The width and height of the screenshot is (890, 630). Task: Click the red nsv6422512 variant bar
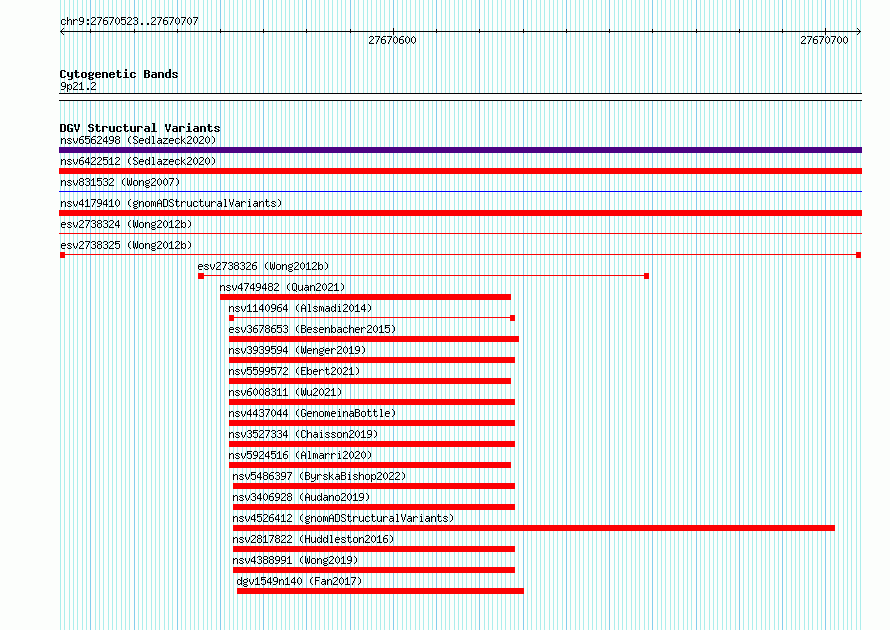pyautogui.click(x=460, y=171)
